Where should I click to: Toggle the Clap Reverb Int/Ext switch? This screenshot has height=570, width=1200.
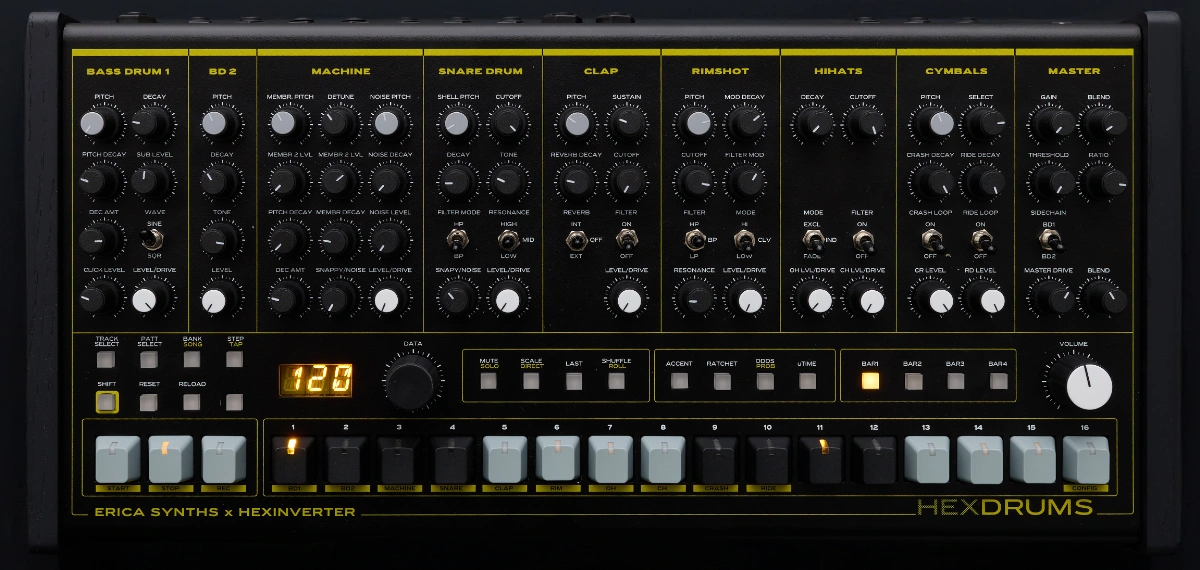pyautogui.click(x=575, y=240)
